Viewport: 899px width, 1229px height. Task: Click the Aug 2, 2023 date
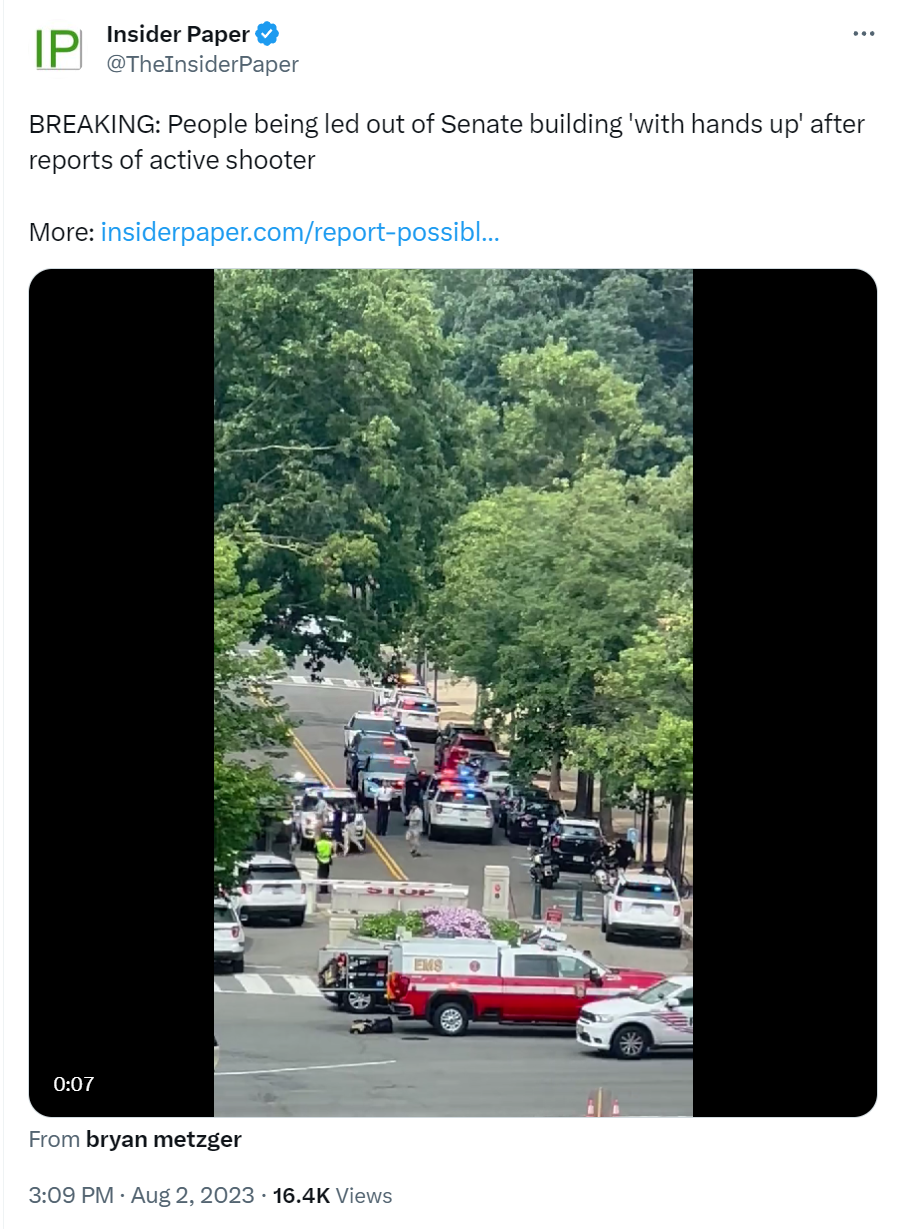pyautogui.click(x=191, y=1195)
